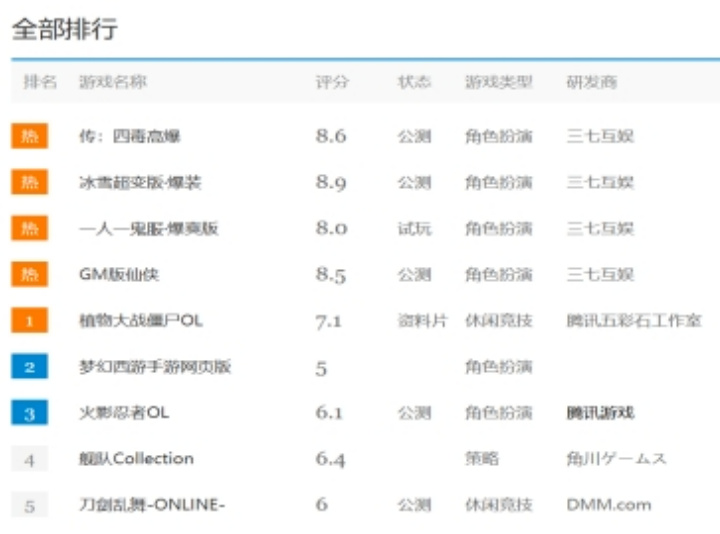Click the 策略 type for 舰队Collection
The height and width of the screenshot is (534, 720).
[x=481, y=459]
